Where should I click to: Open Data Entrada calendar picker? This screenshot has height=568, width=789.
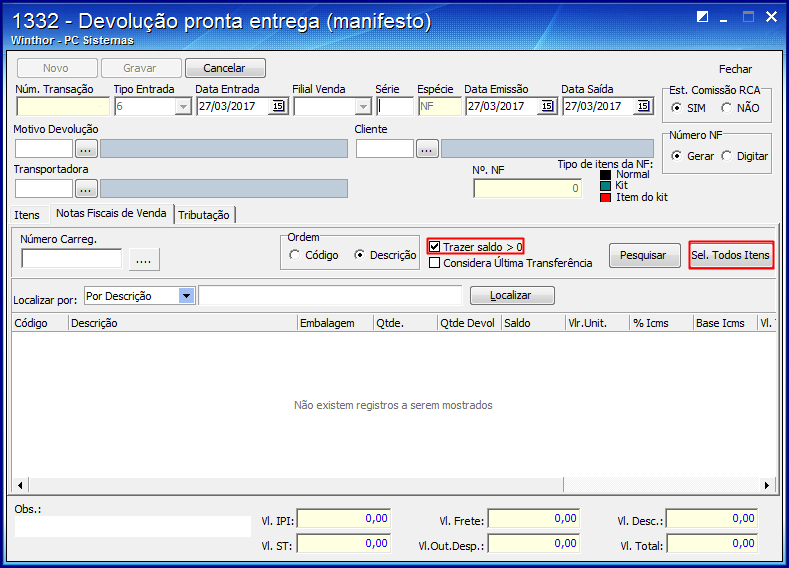(278, 106)
